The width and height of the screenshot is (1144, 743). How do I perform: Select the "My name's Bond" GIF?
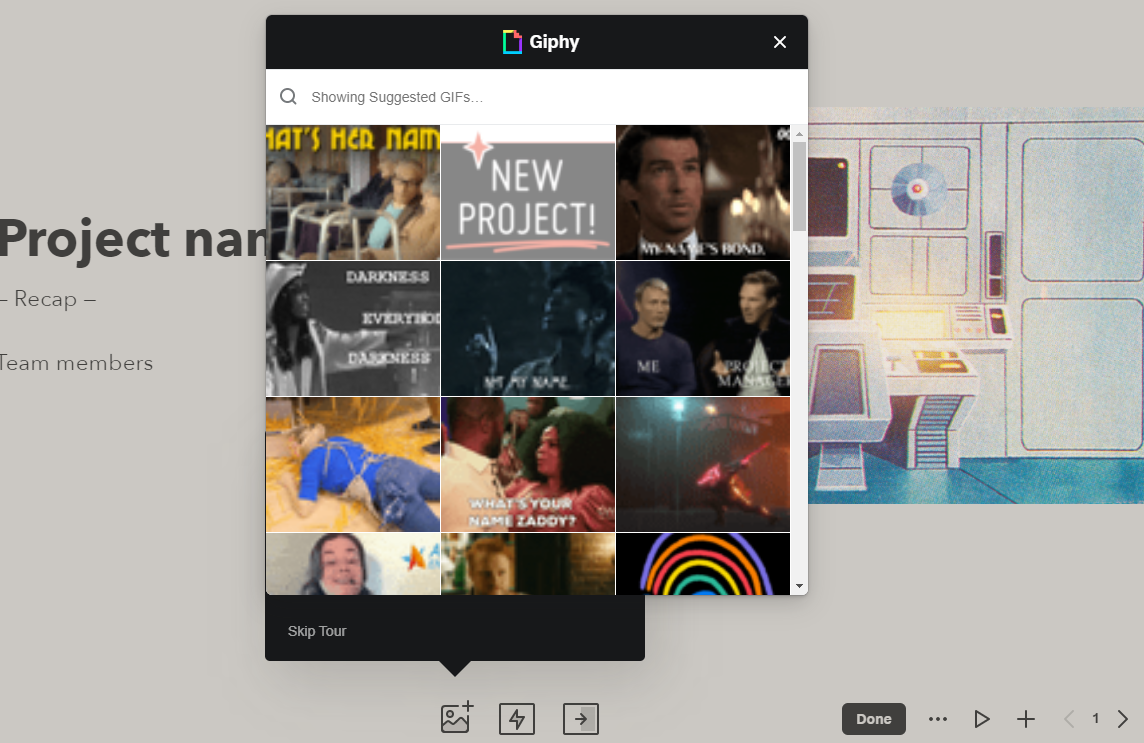[x=703, y=193]
